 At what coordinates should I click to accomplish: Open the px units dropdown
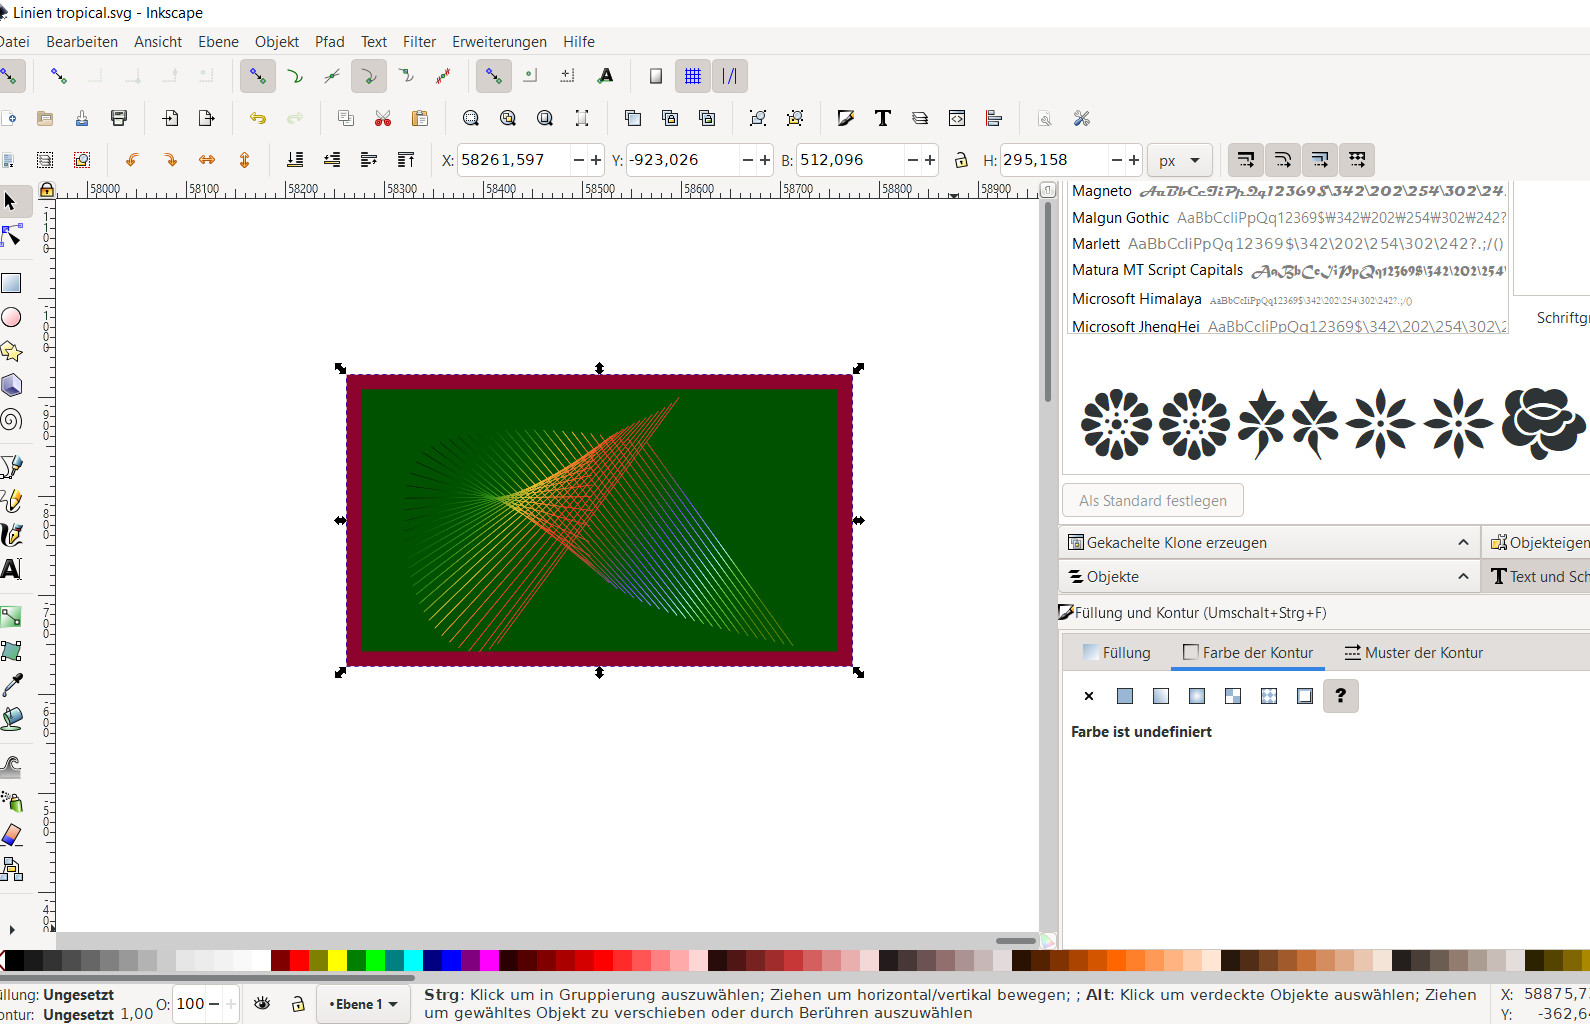click(1180, 160)
